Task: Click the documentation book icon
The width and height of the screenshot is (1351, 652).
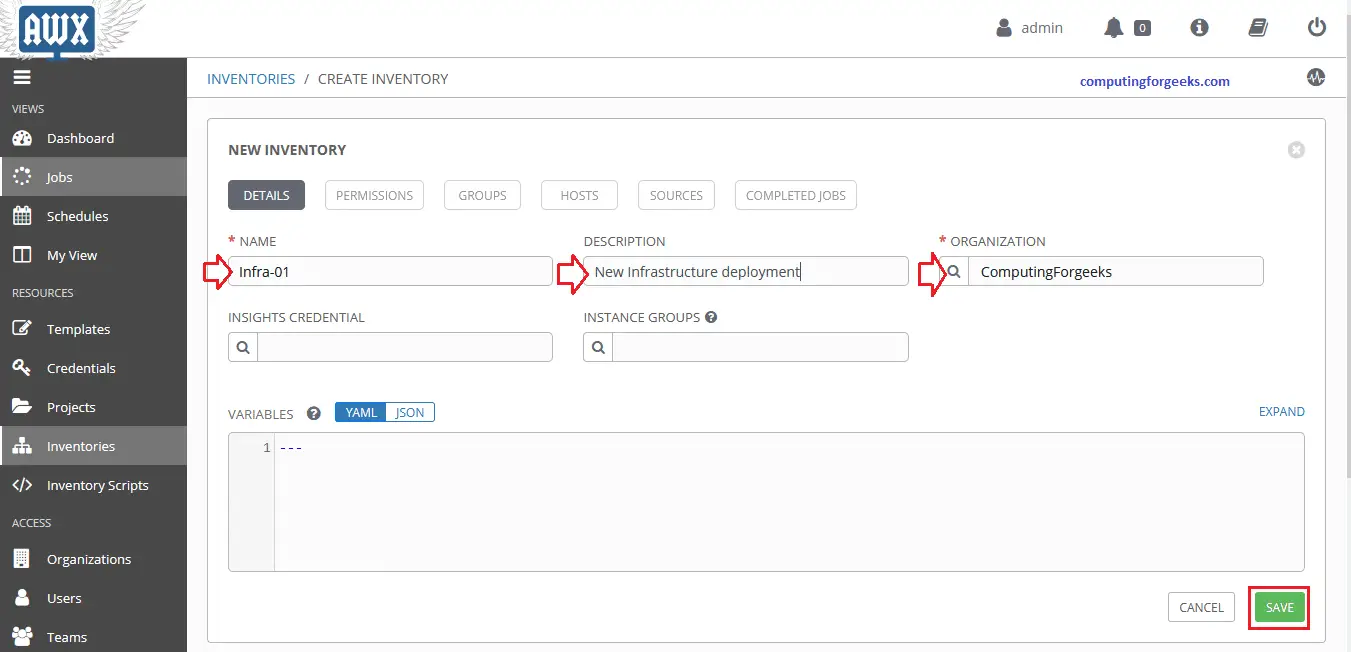Action: [x=1257, y=27]
